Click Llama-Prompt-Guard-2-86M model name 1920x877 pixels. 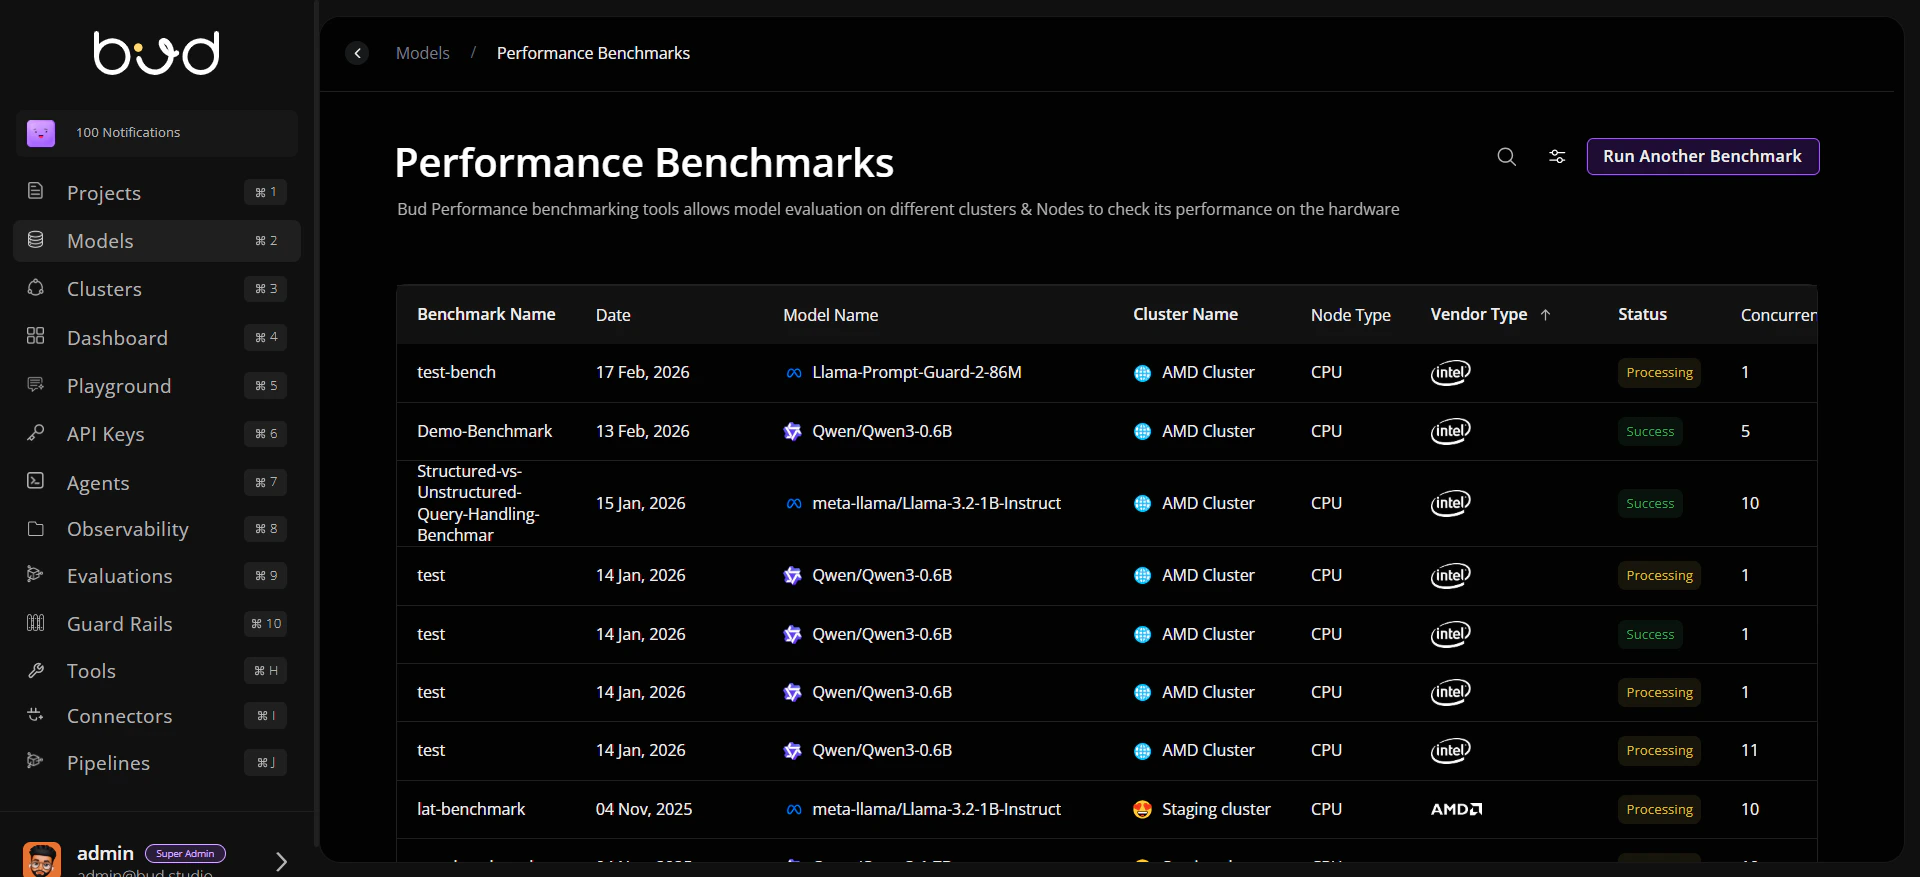point(917,372)
